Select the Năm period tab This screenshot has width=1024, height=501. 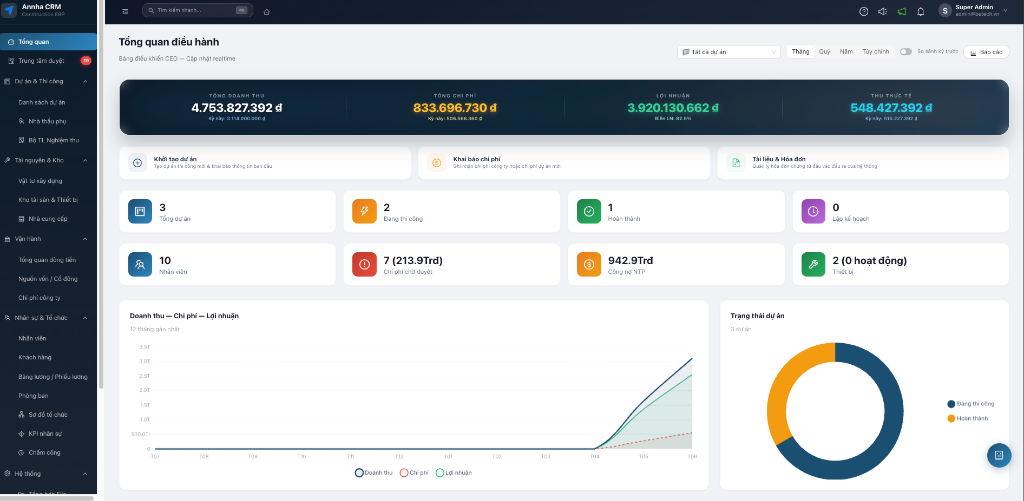(x=846, y=52)
